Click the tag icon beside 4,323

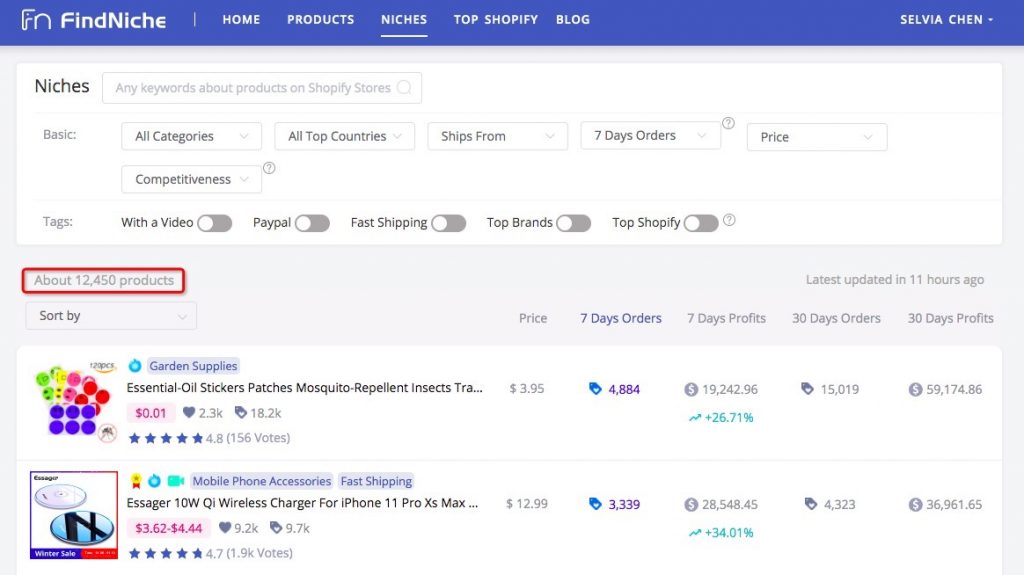[x=810, y=504]
